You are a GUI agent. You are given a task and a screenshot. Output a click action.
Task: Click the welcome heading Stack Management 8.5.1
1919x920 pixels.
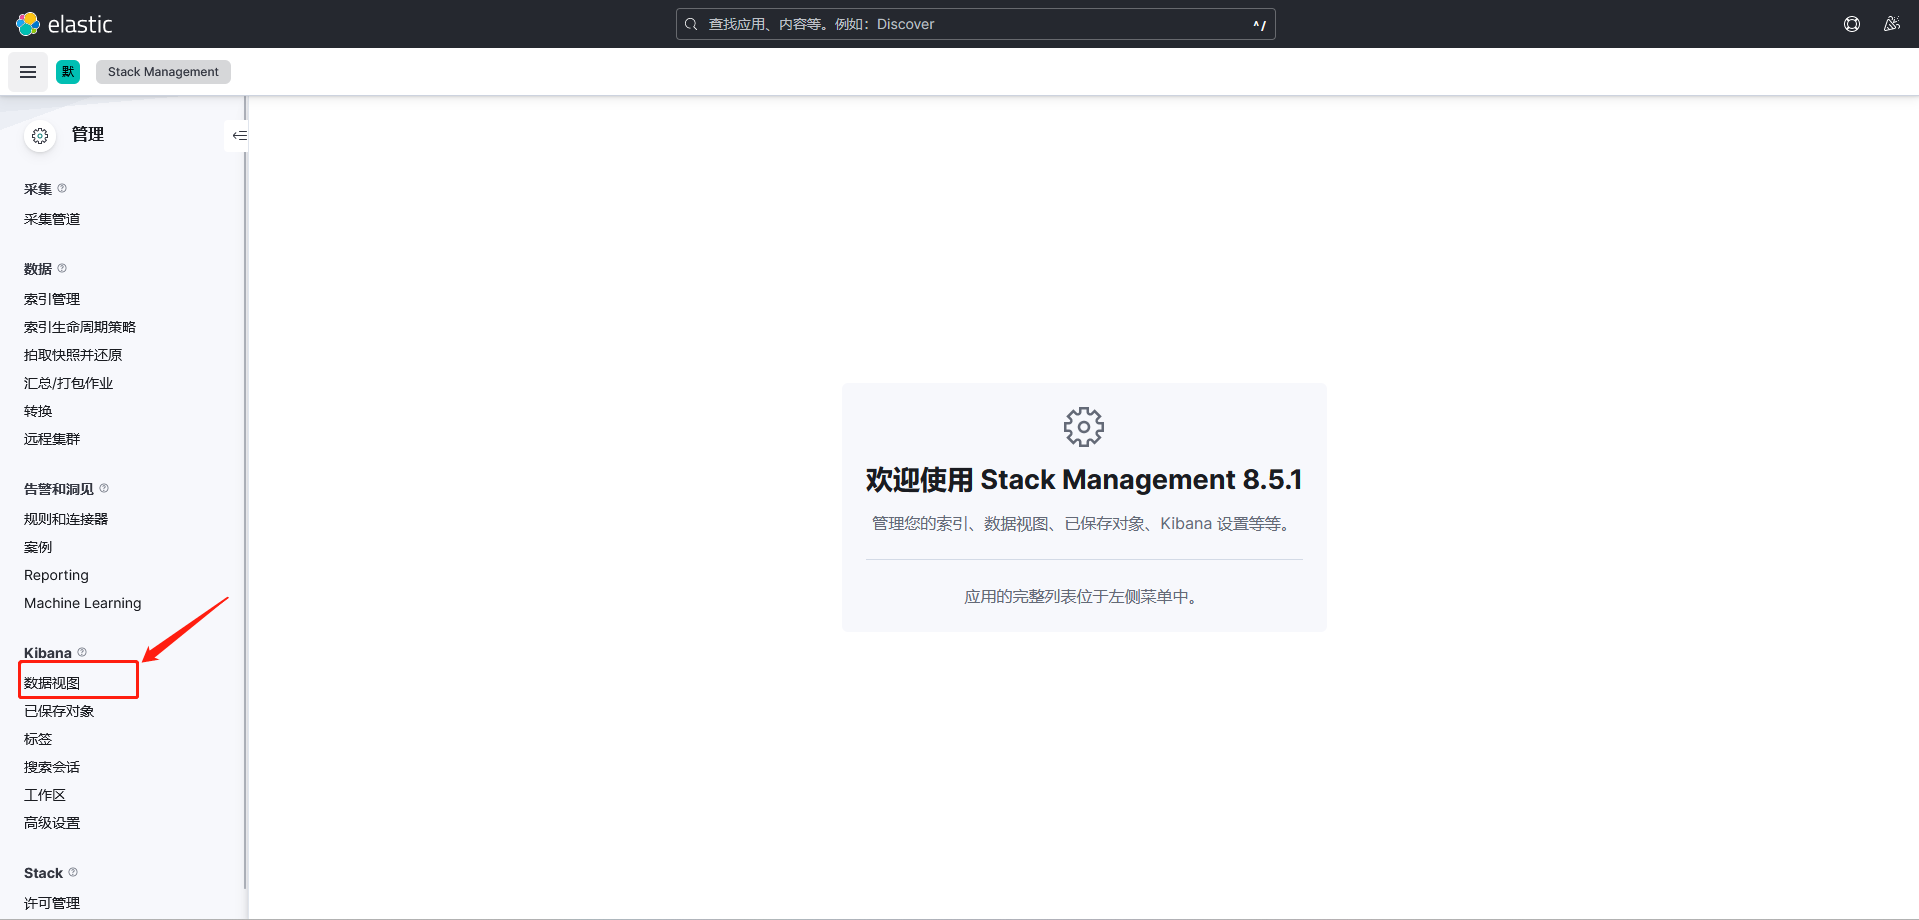1084,480
